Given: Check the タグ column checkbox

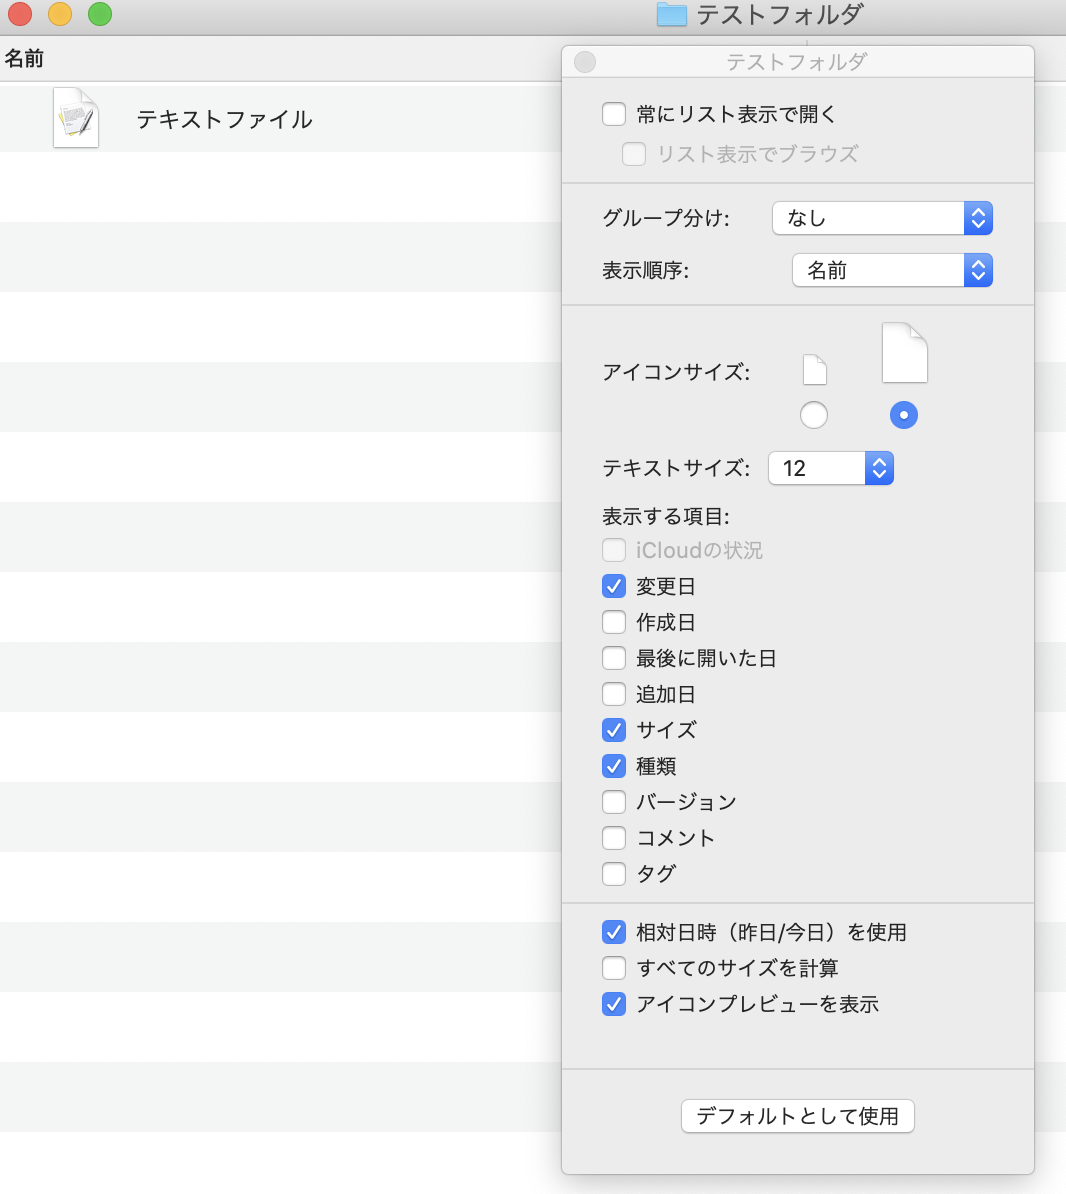Looking at the screenshot, I should pos(614,874).
